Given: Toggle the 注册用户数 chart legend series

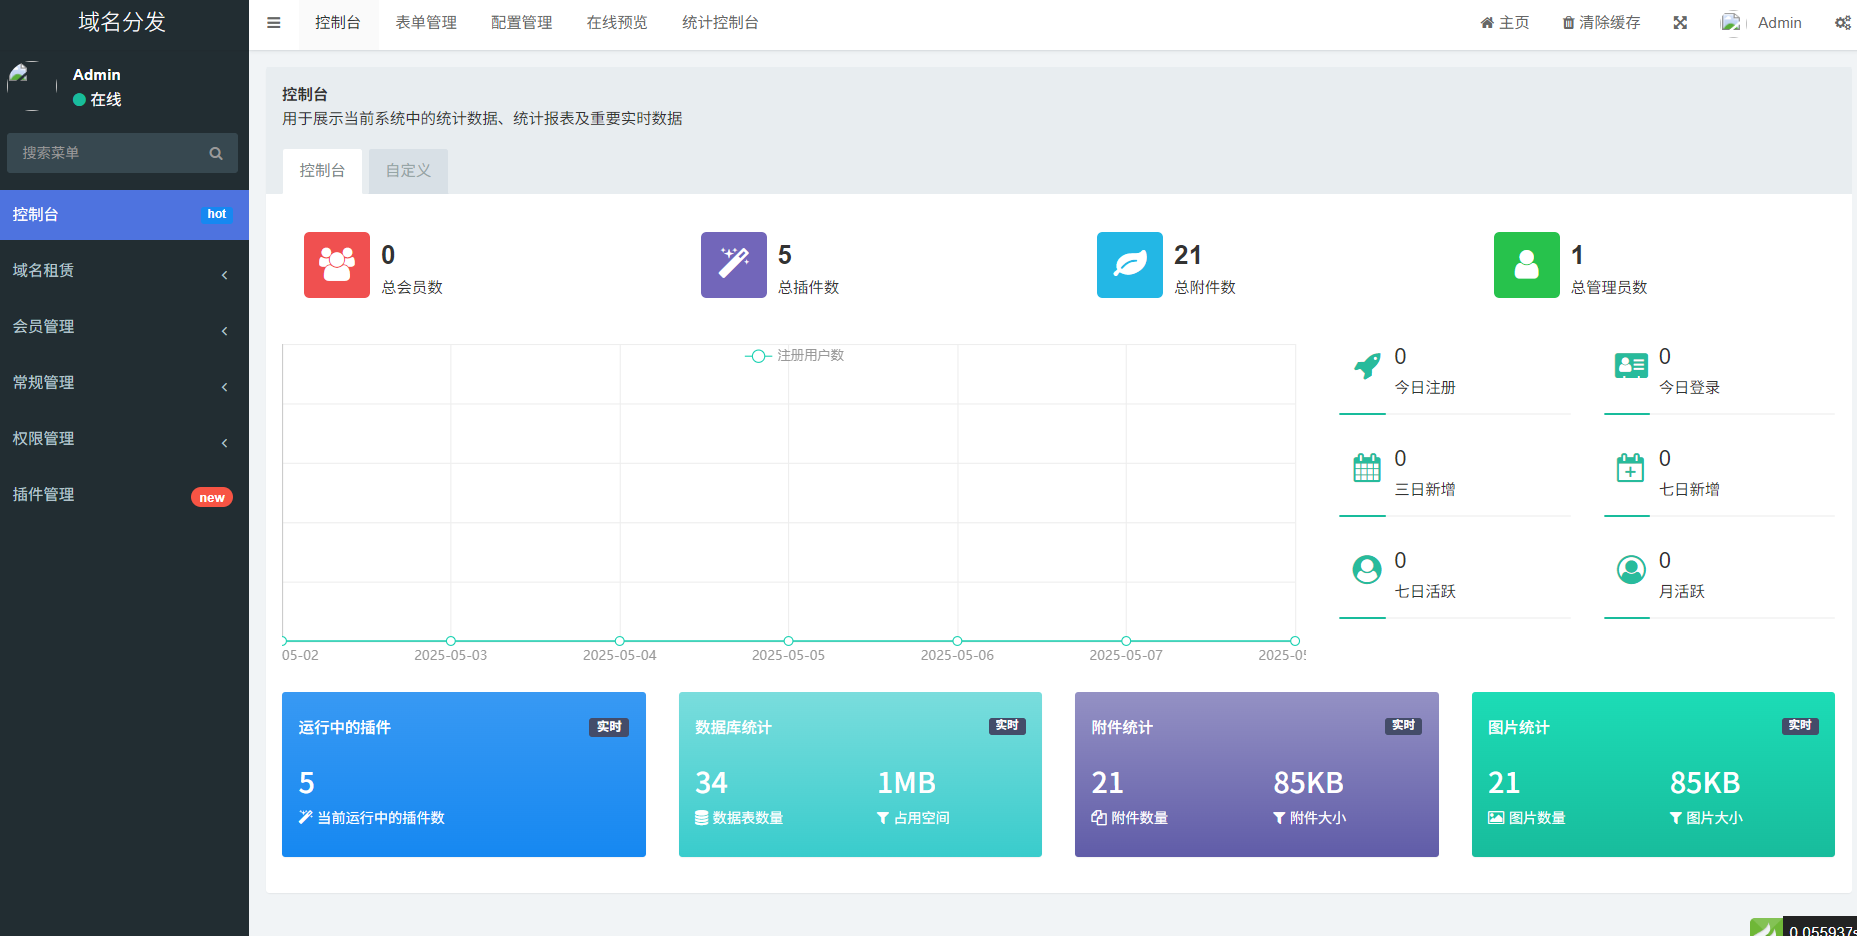Looking at the screenshot, I should [x=795, y=356].
